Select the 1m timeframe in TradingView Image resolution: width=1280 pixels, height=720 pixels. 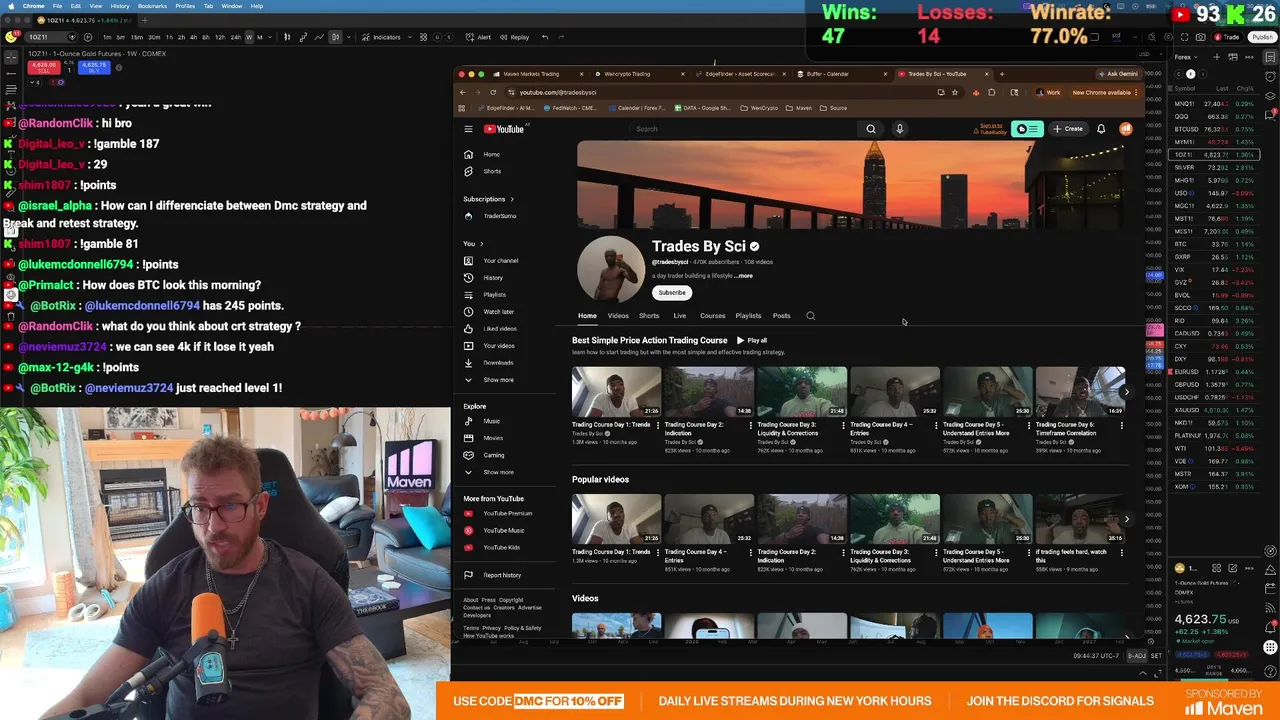pos(107,37)
